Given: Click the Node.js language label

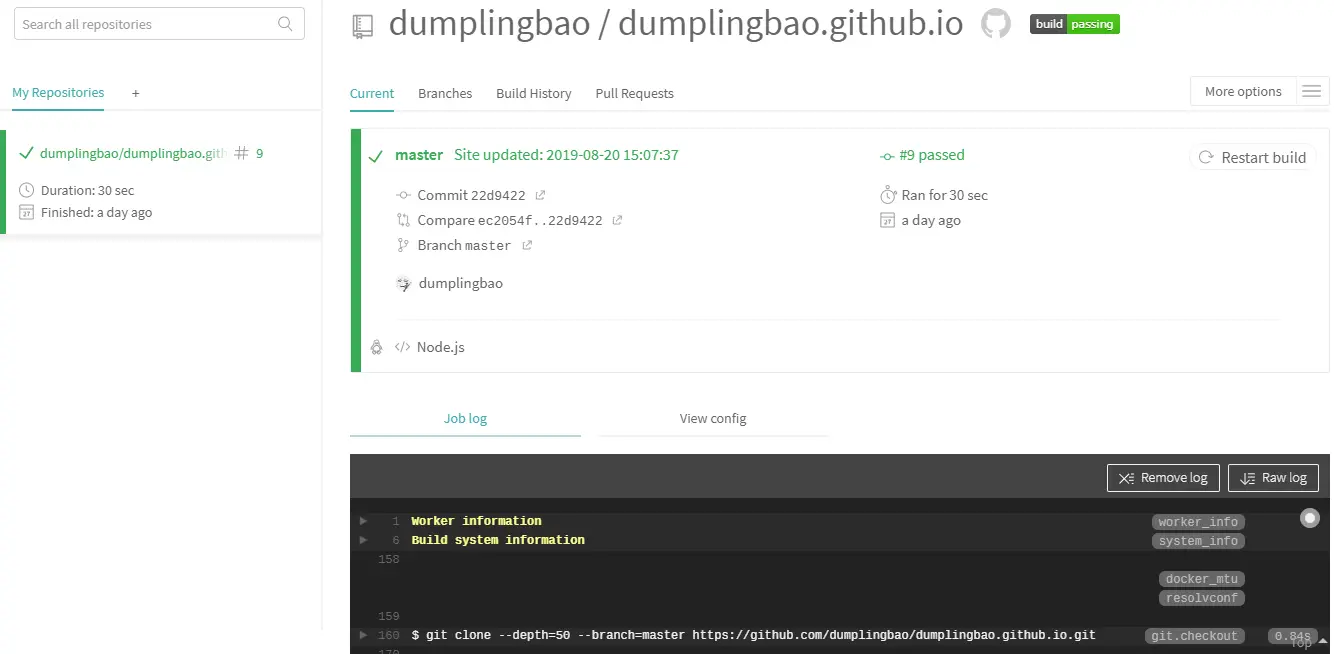Looking at the screenshot, I should (441, 347).
